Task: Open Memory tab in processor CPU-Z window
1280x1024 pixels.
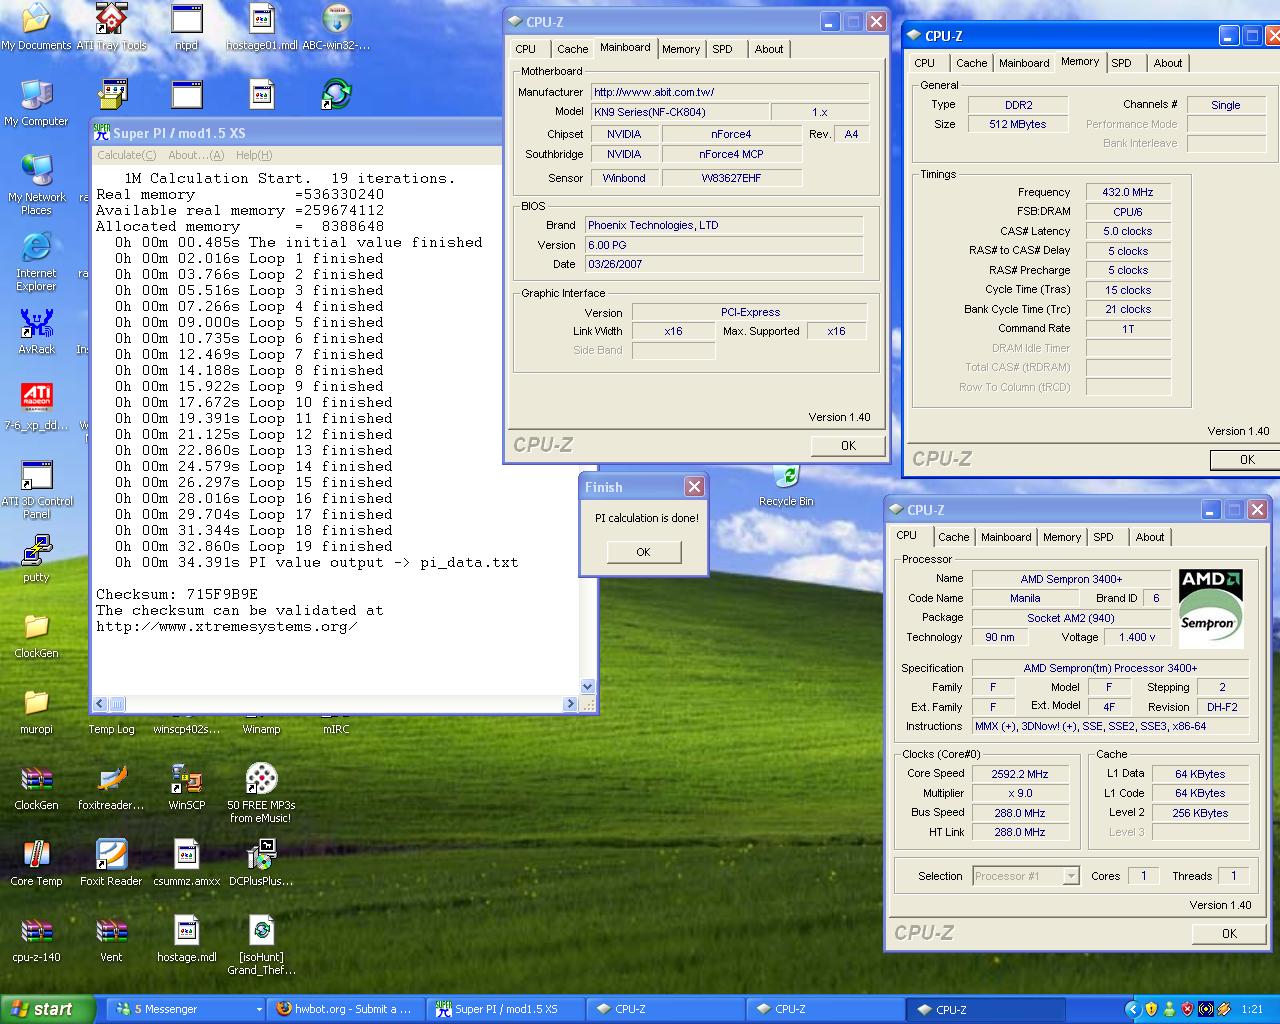Action: click(1062, 537)
